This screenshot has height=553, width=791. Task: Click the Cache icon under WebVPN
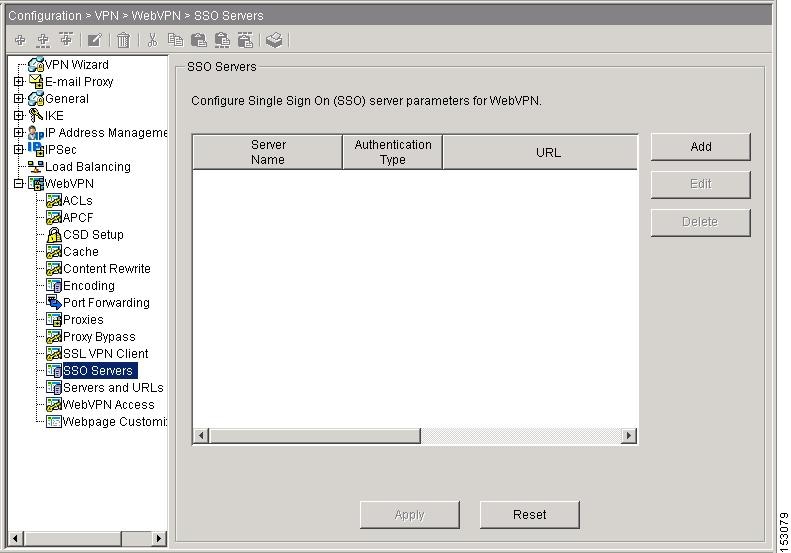(x=53, y=251)
